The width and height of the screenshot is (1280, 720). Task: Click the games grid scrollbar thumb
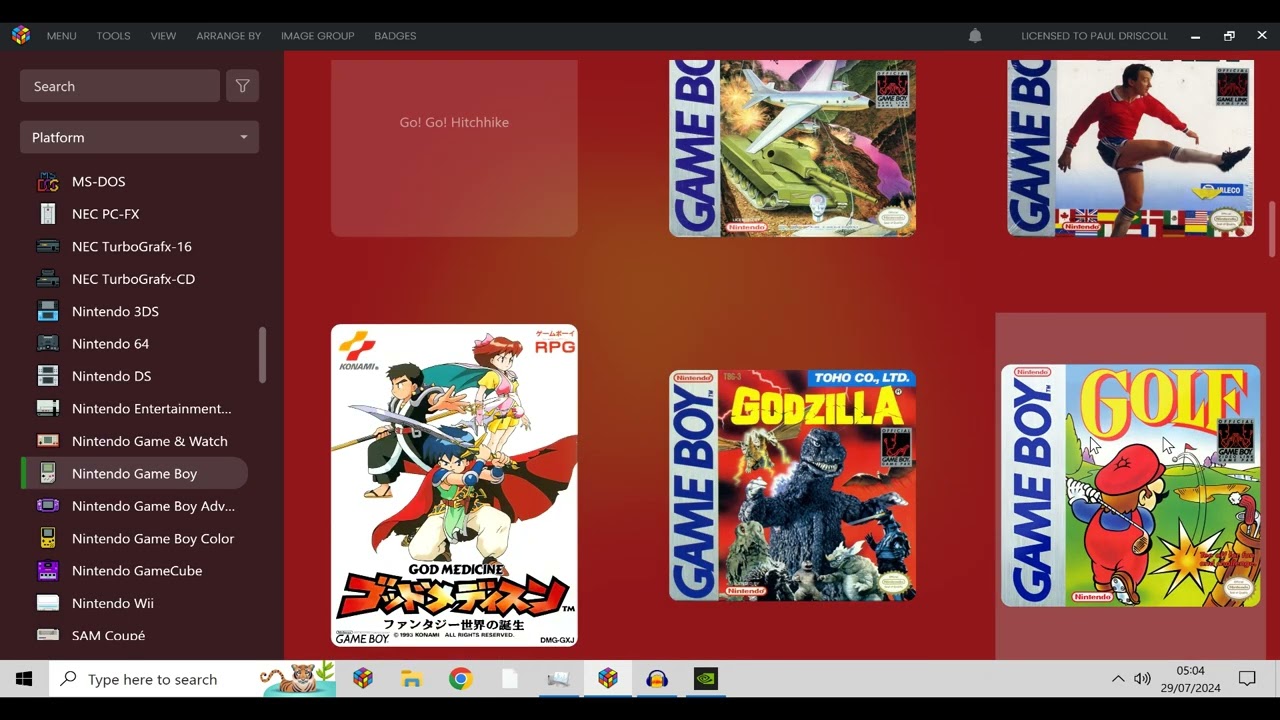click(x=1273, y=229)
